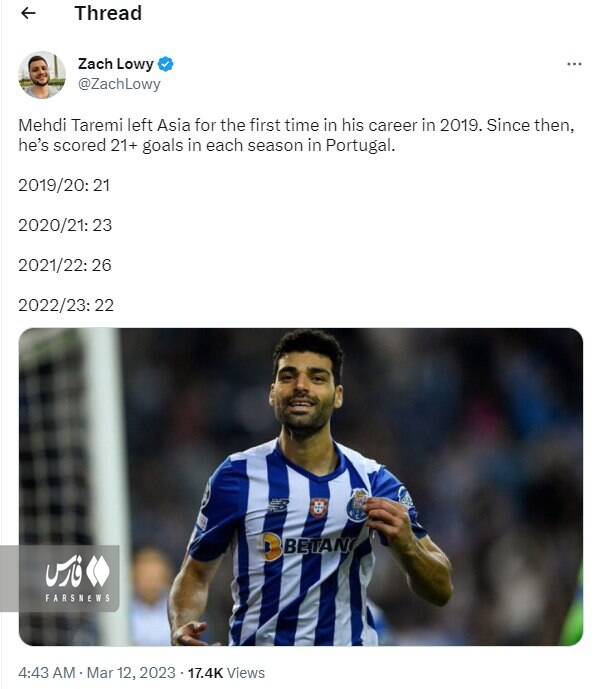
Task: Click the Fars News logo watermark
Action: [78, 570]
